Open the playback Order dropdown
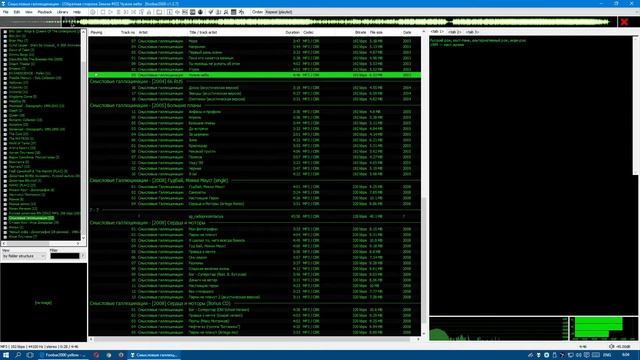This screenshot has width=640, height=360. coord(279,12)
